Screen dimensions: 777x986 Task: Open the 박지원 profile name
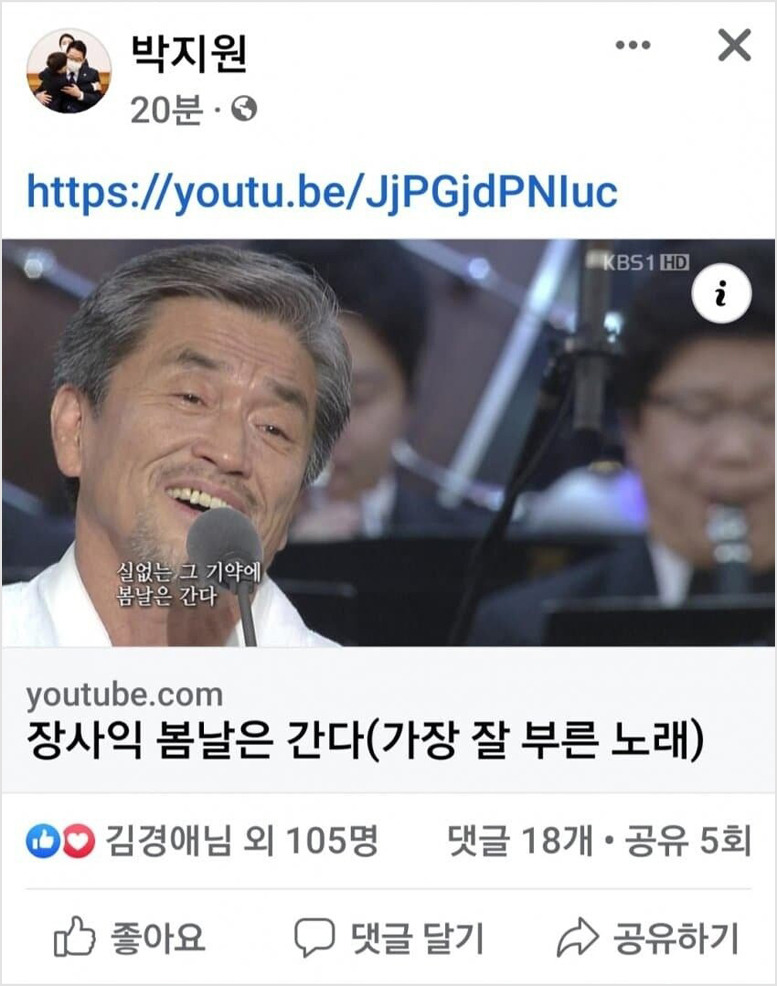189,55
